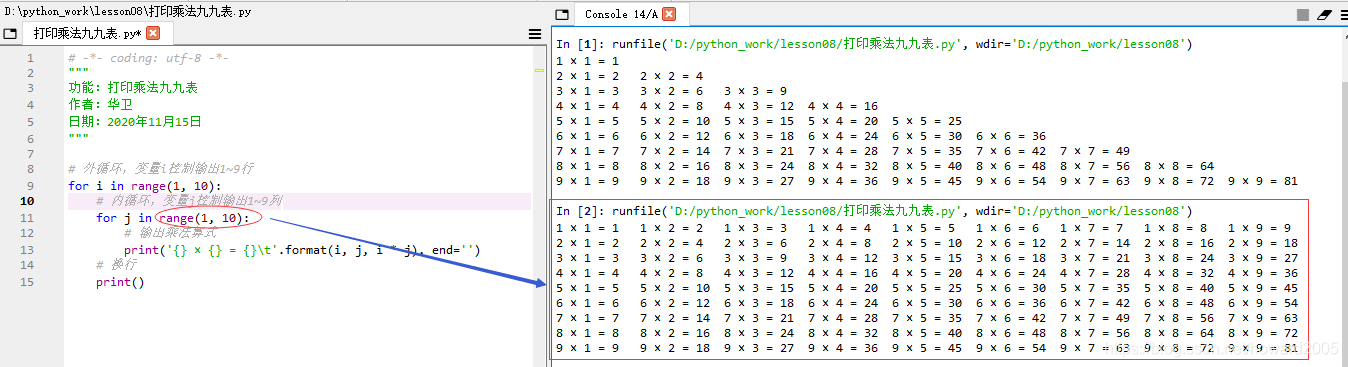
Task: Open the editor's browse tabs icon
Action: (10, 33)
